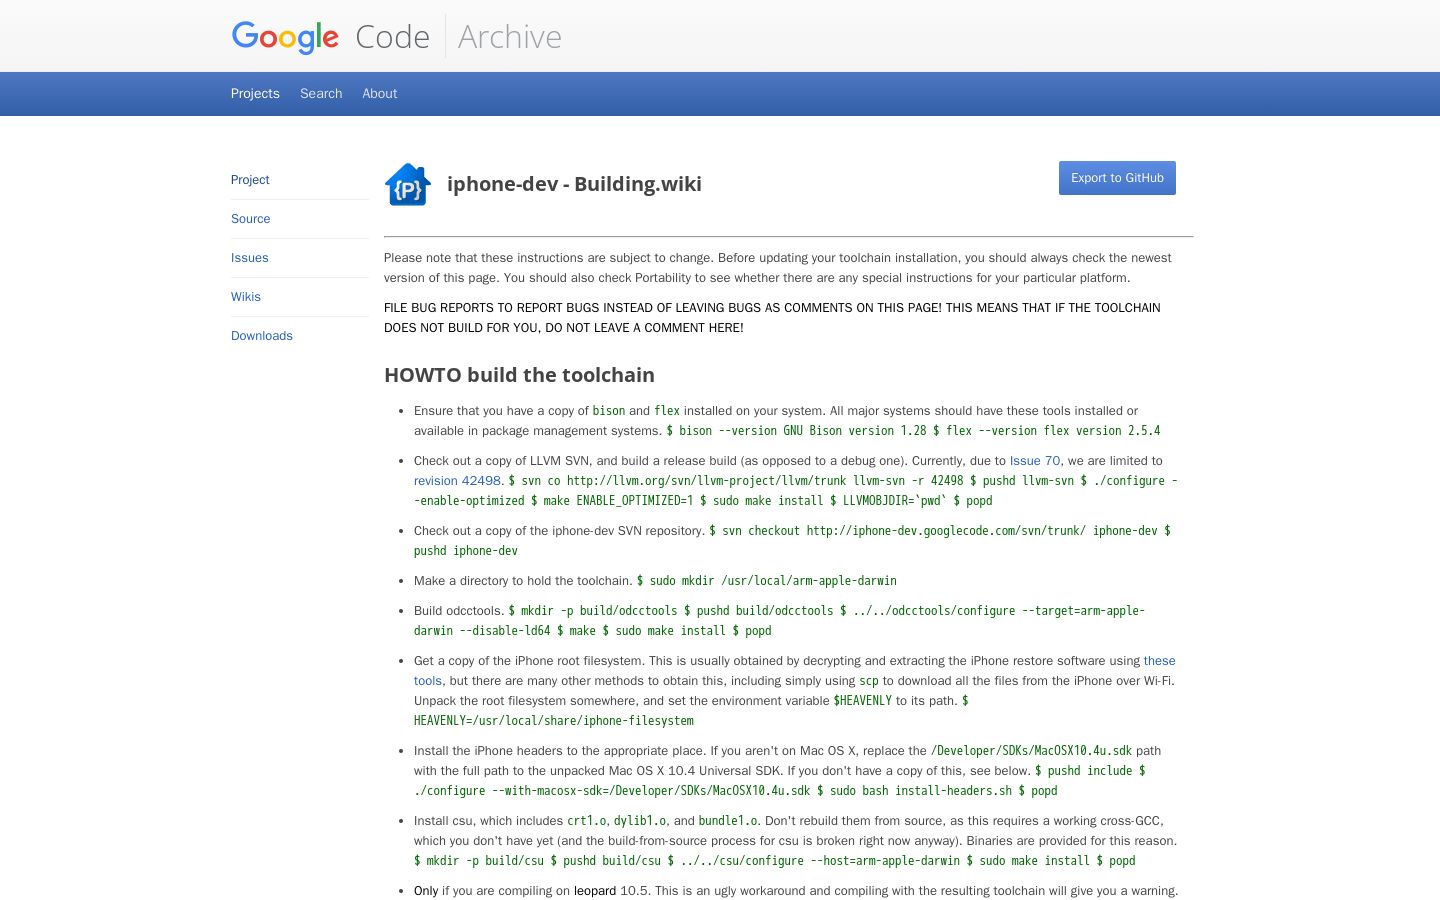The height and width of the screenshot is (900, 1440).
Task: Click the '$HEAVENLY' variable text
Action: point(863,701)
